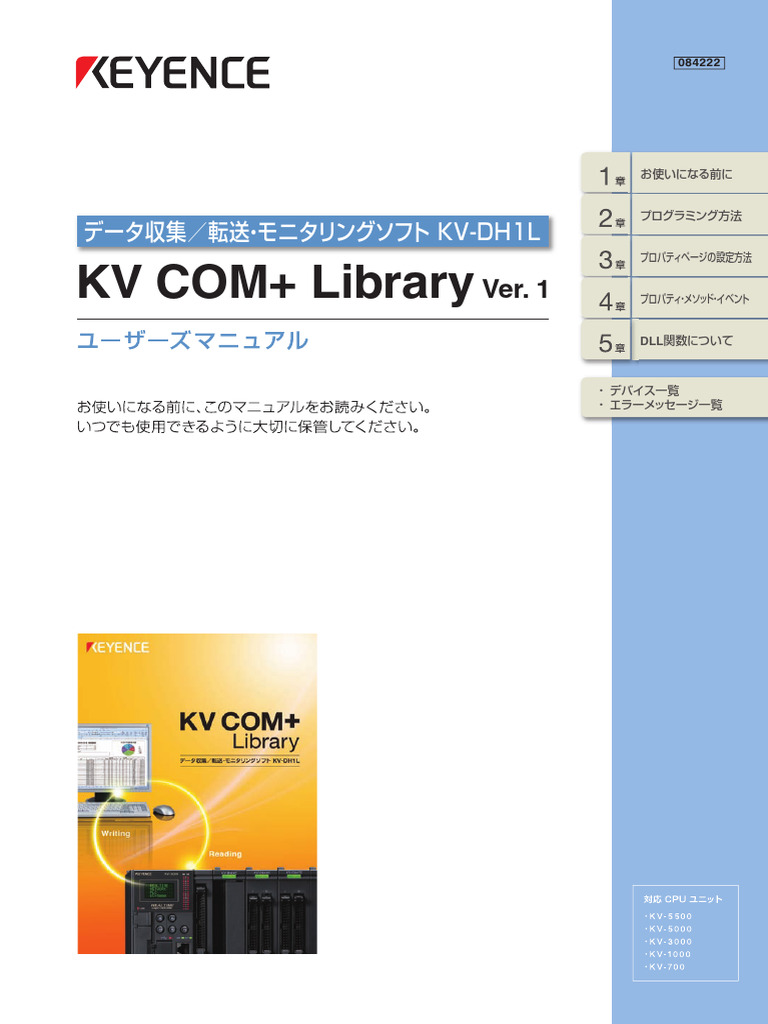Image resolution: width=768 pixels, height=1024 pixels.
Task: Click the line いつでも使用できるように大切に保管してください。
Action: (x=248, y=427)
